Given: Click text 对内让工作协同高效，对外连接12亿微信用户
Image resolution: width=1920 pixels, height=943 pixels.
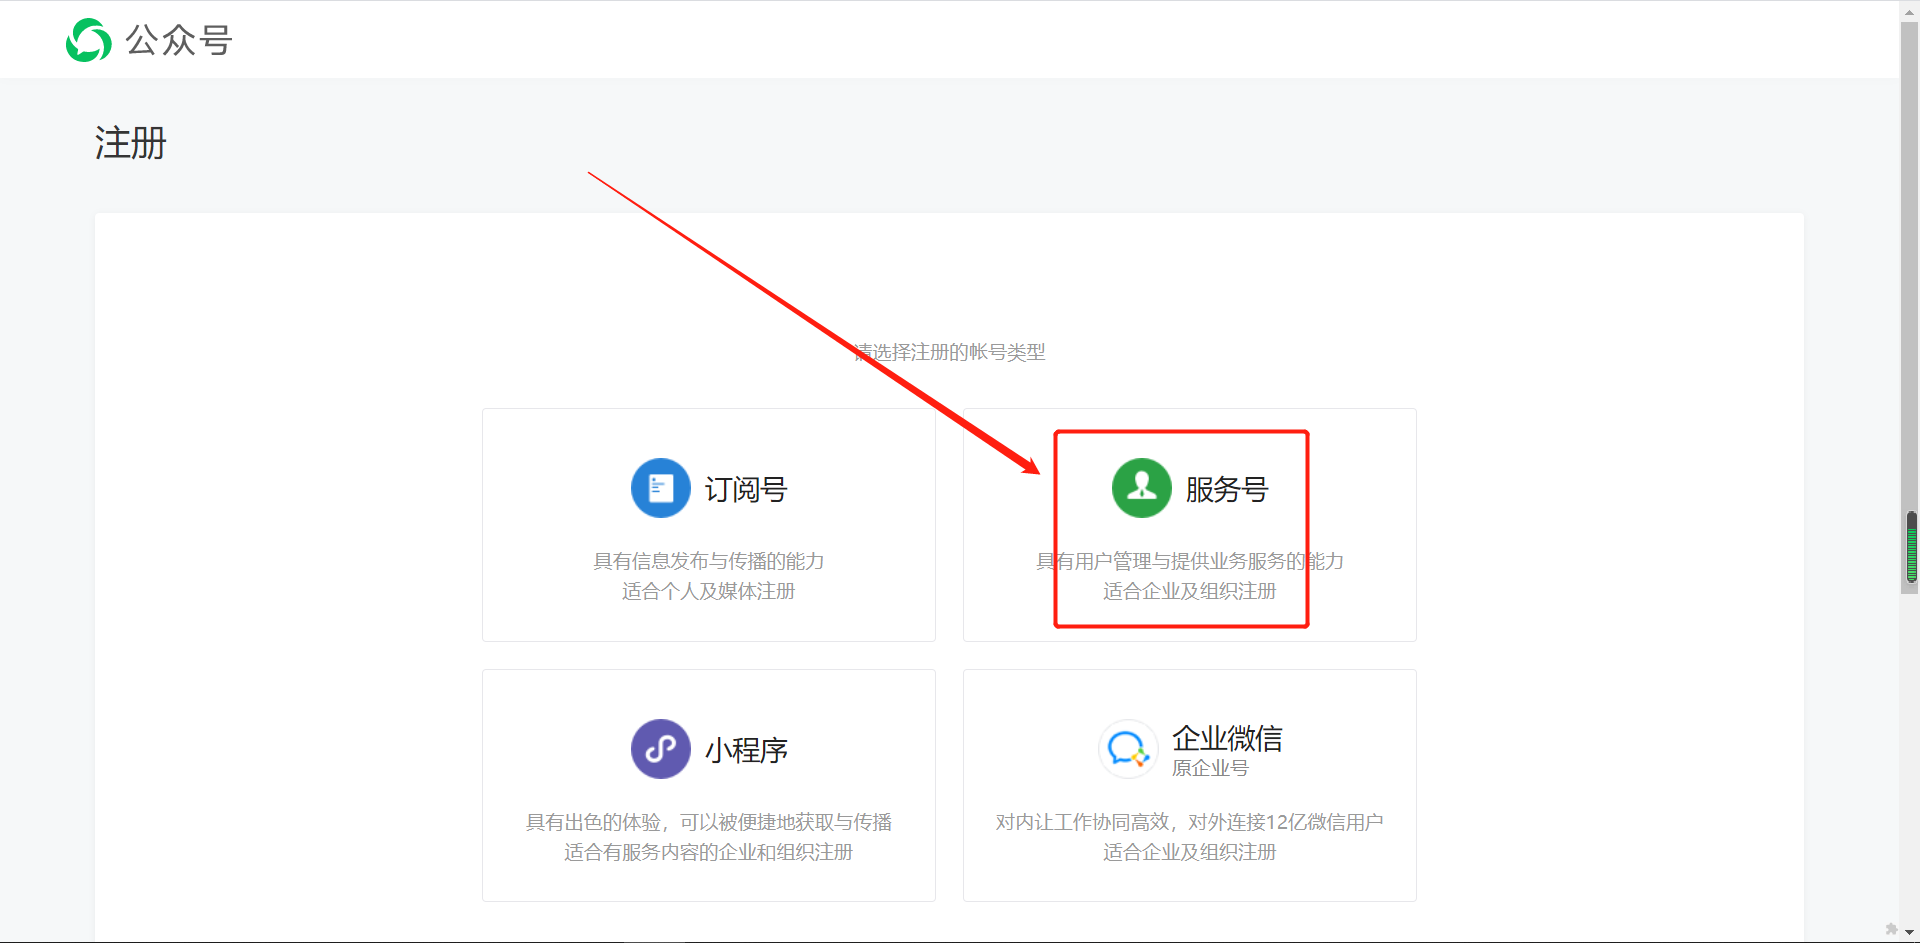Looking at the screenshot, I should click(x=1190, y=822).
